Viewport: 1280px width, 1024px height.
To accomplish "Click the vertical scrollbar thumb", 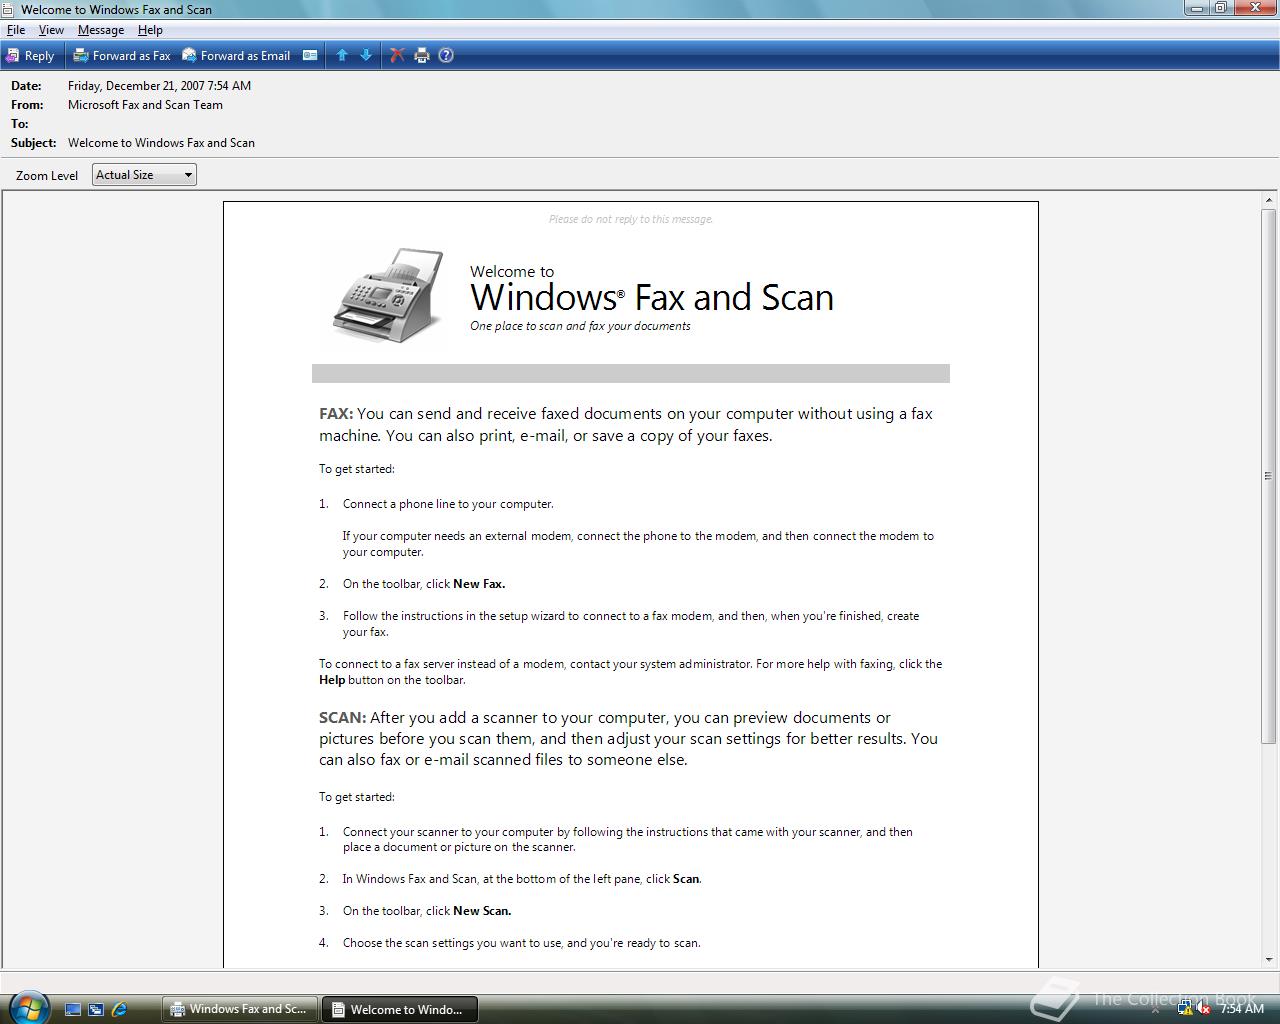I will [x=1269, y=476].
